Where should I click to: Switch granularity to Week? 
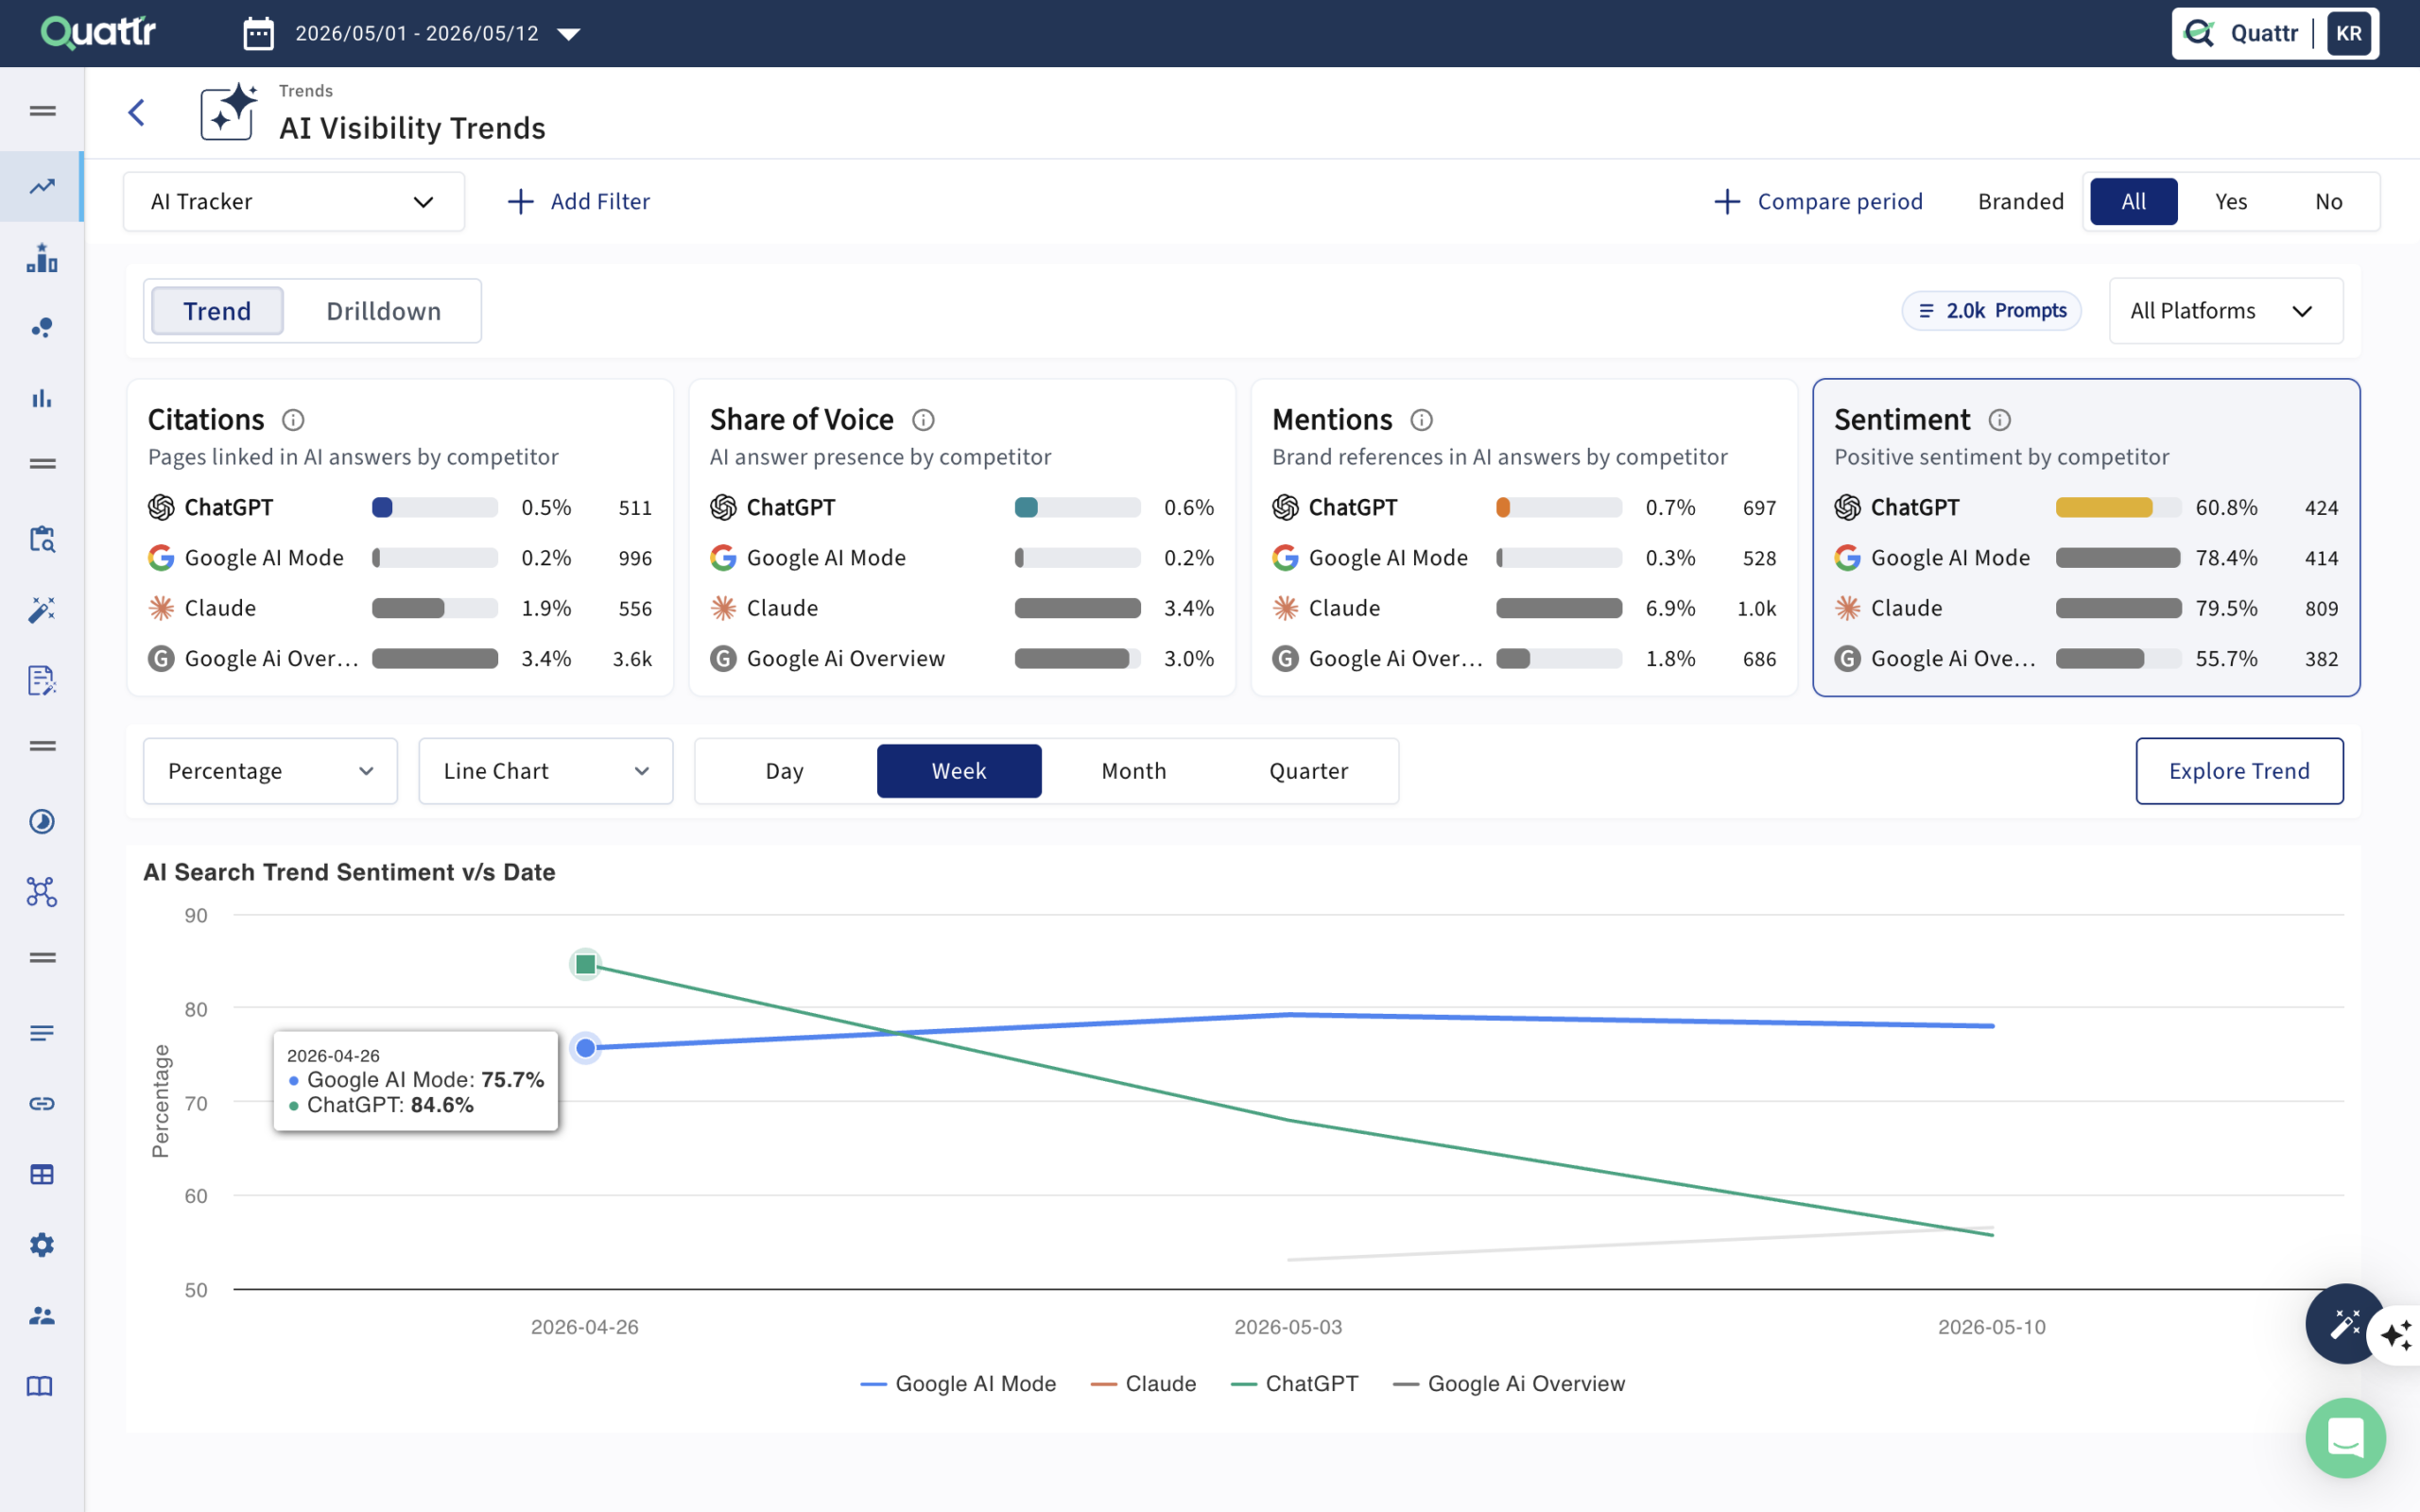(x=959, y=771)
